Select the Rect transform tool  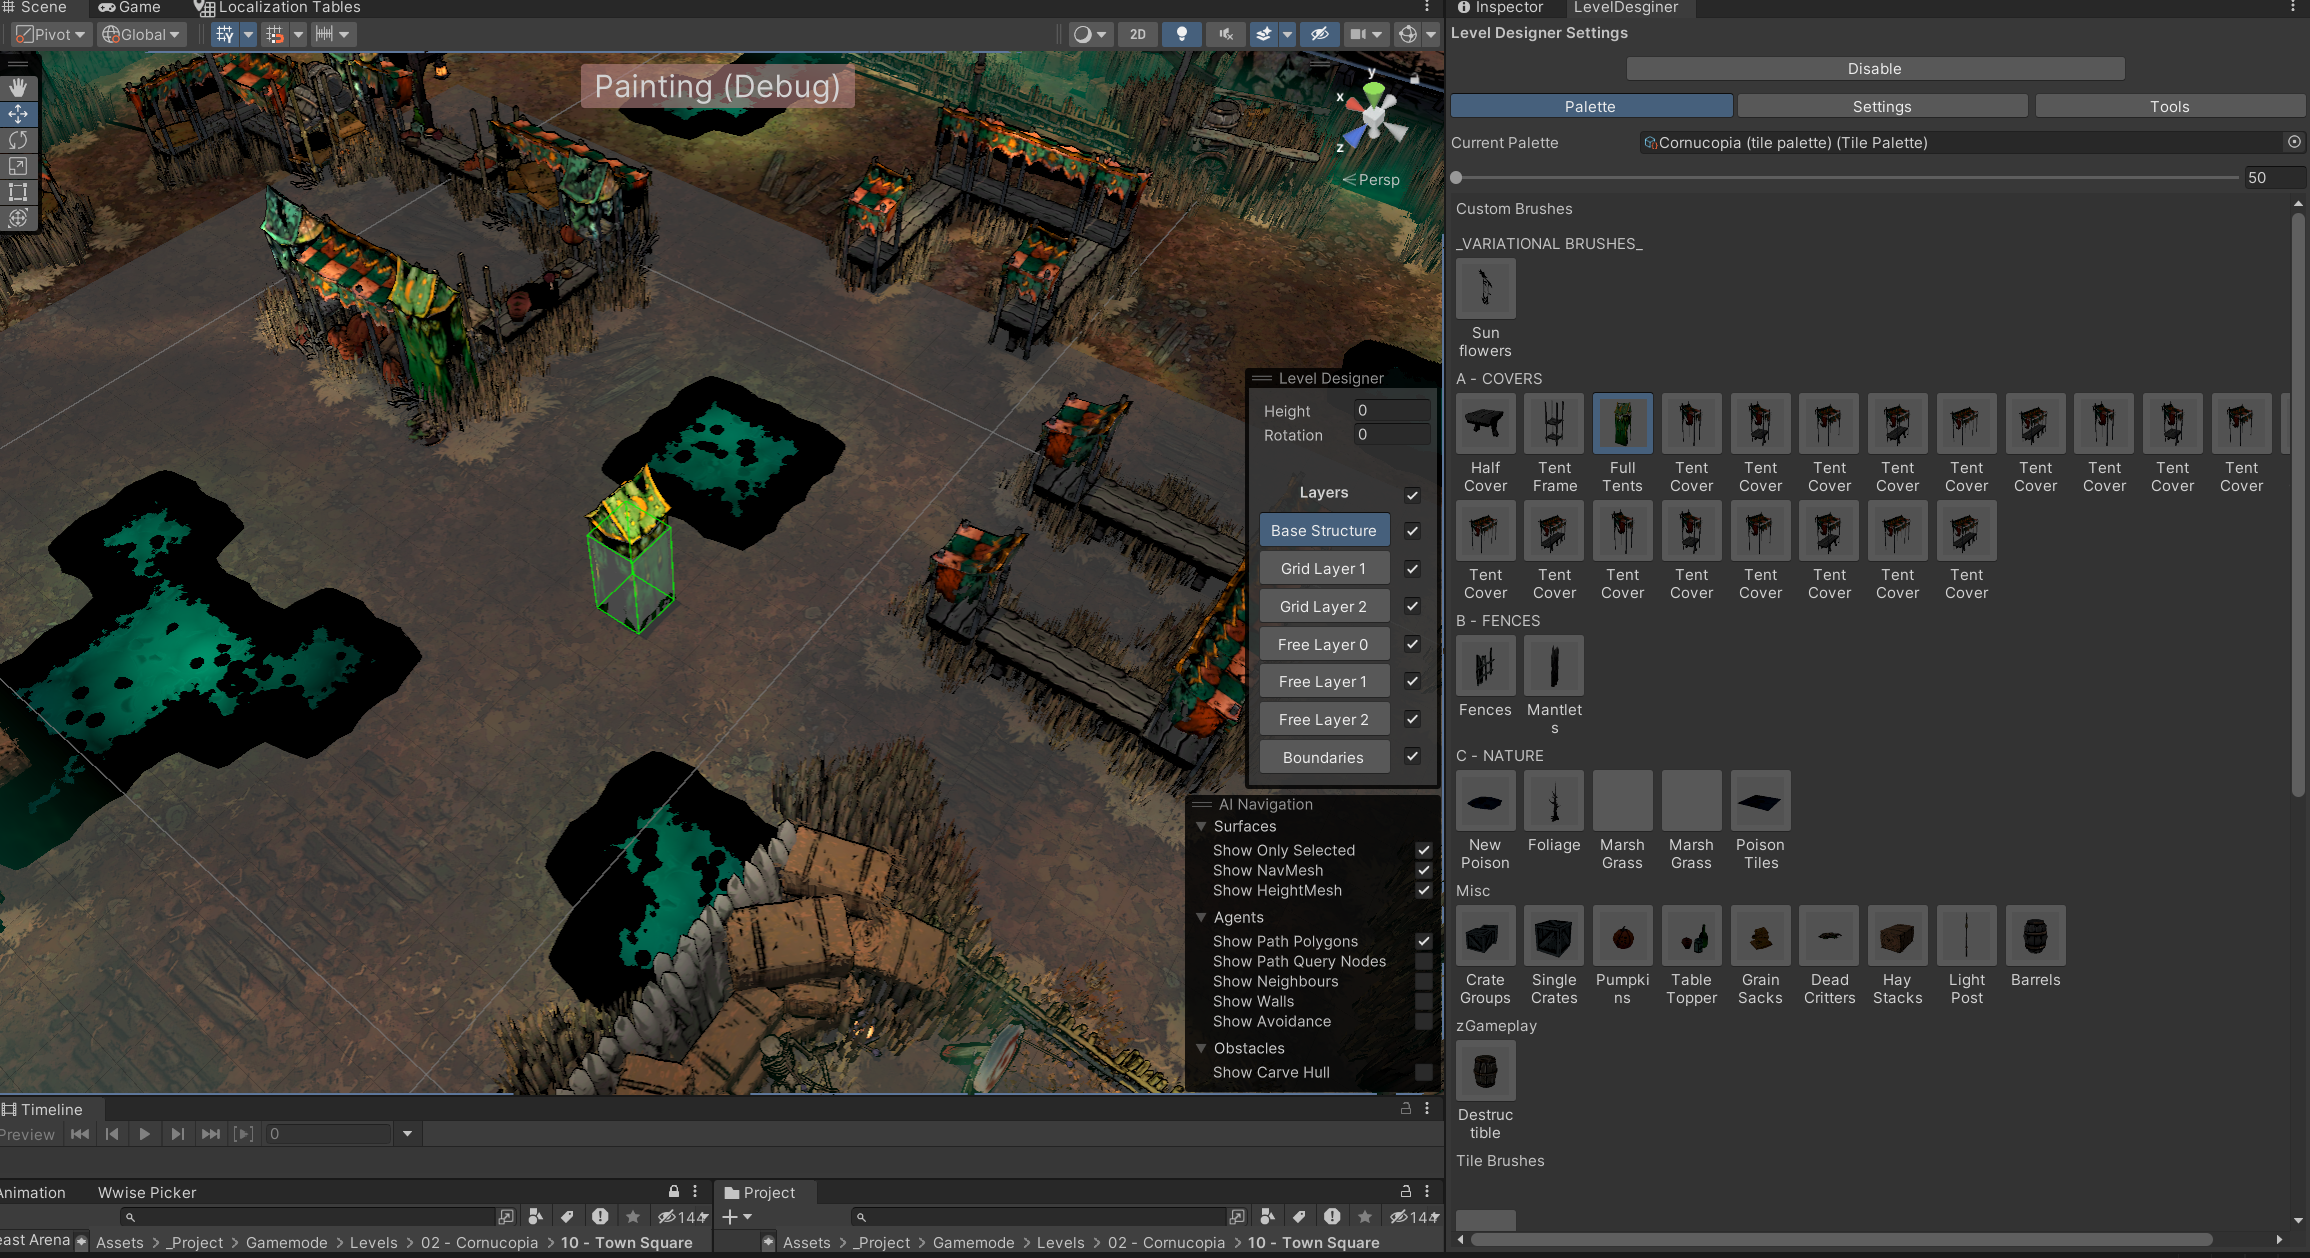coord(18,192)
